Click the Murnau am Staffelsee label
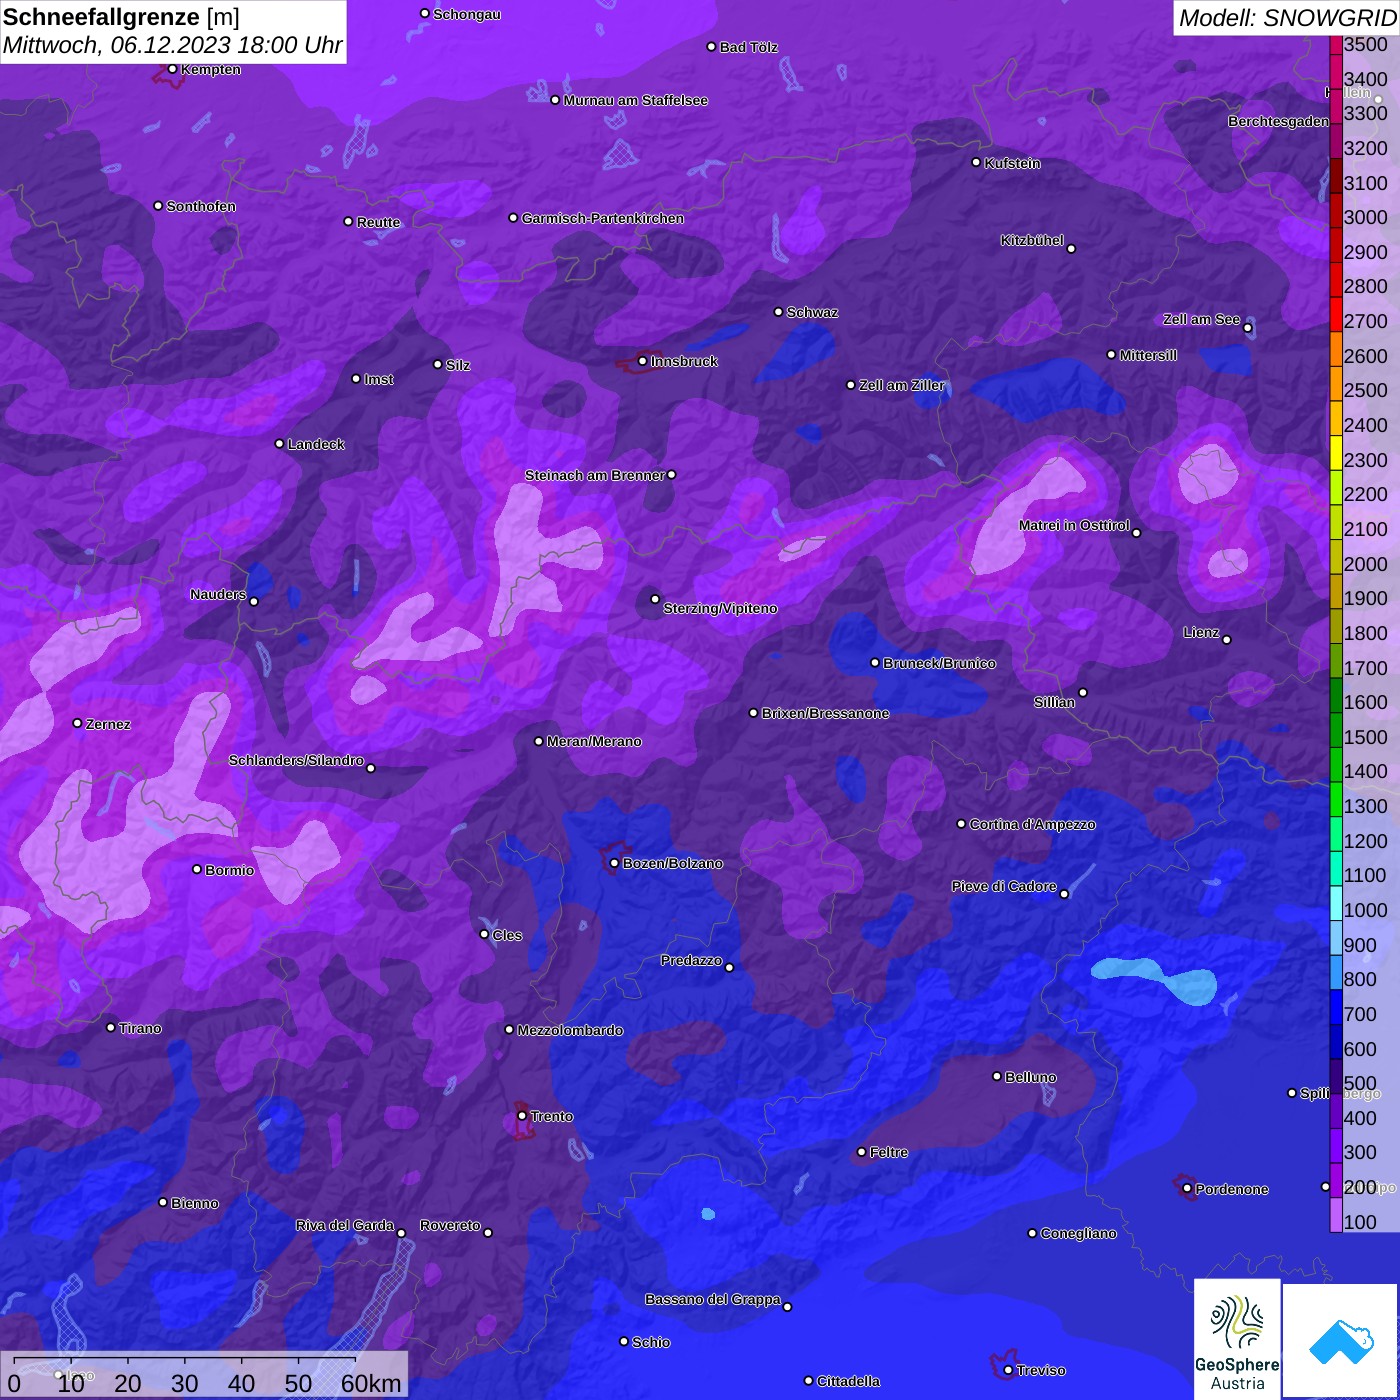The height and width of the screenshot is (1400, 1400). 636,100
